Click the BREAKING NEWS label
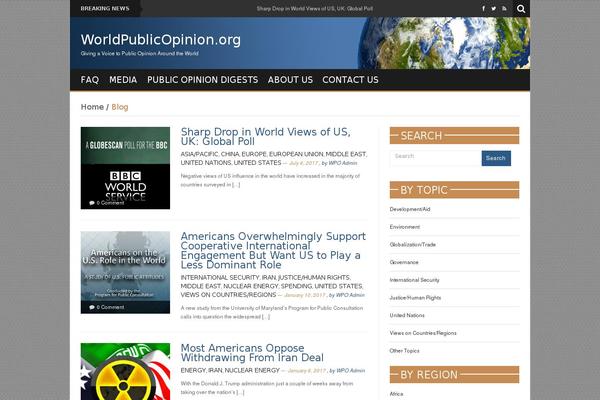 click(x=105, y=8)
